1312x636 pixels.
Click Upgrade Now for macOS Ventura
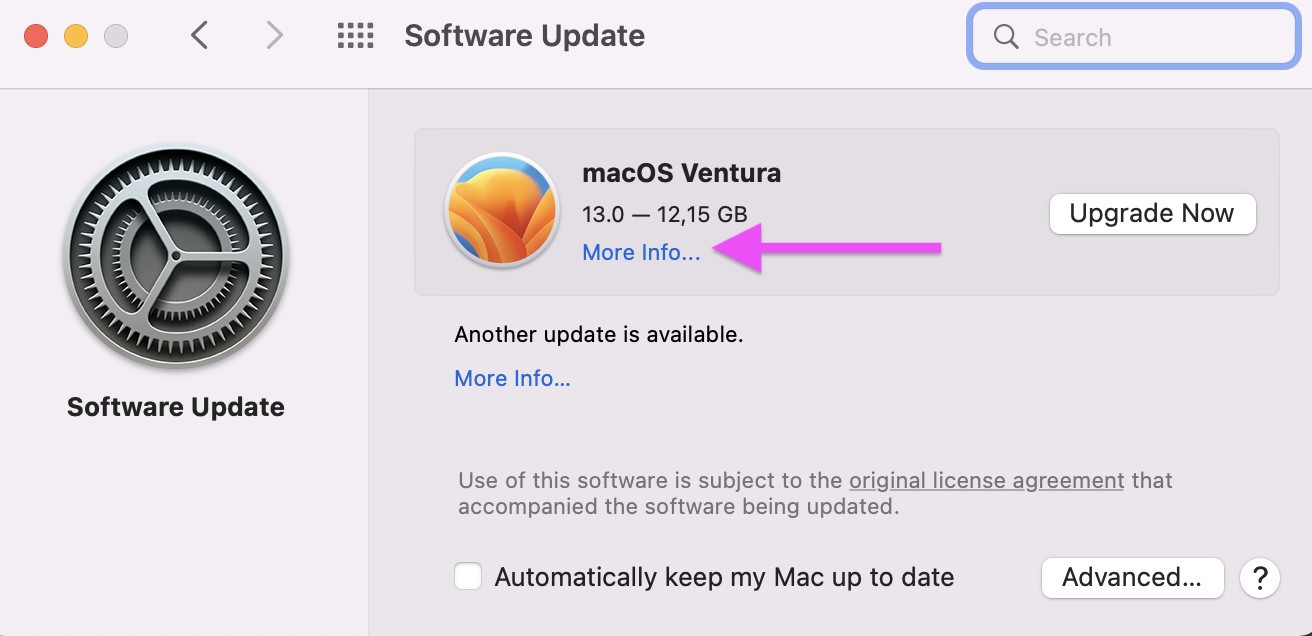1152,213
